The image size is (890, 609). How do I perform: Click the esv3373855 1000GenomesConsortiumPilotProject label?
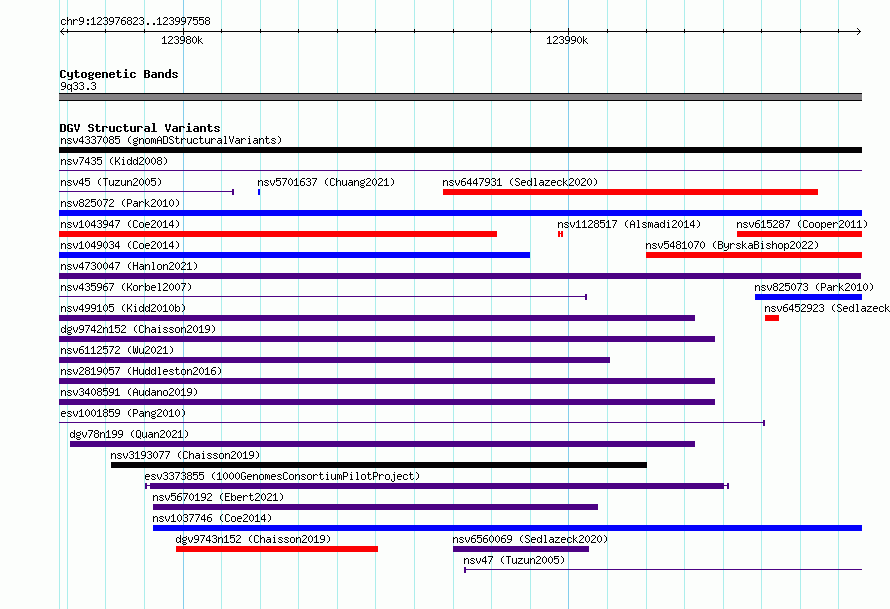[282, 476]
